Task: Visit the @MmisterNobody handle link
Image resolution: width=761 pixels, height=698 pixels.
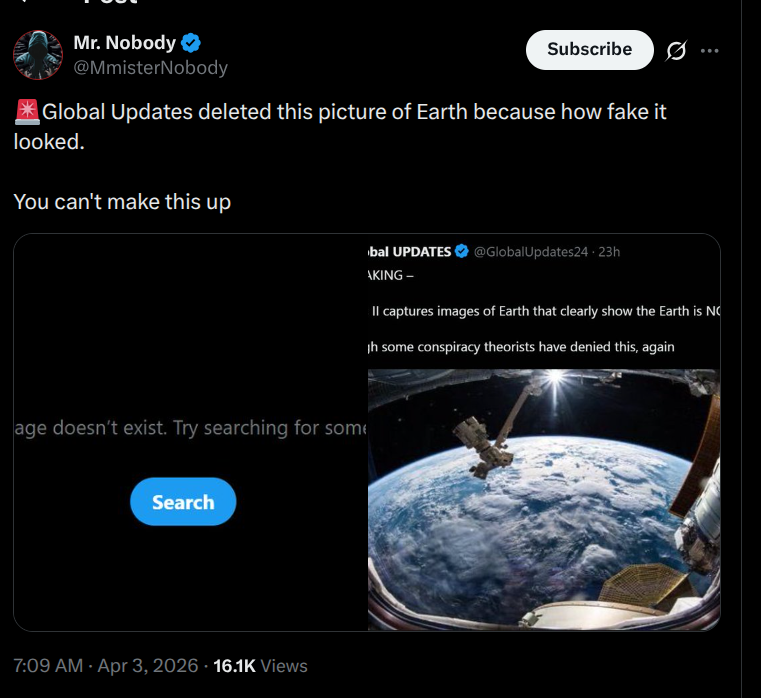Action: (151, 68)
